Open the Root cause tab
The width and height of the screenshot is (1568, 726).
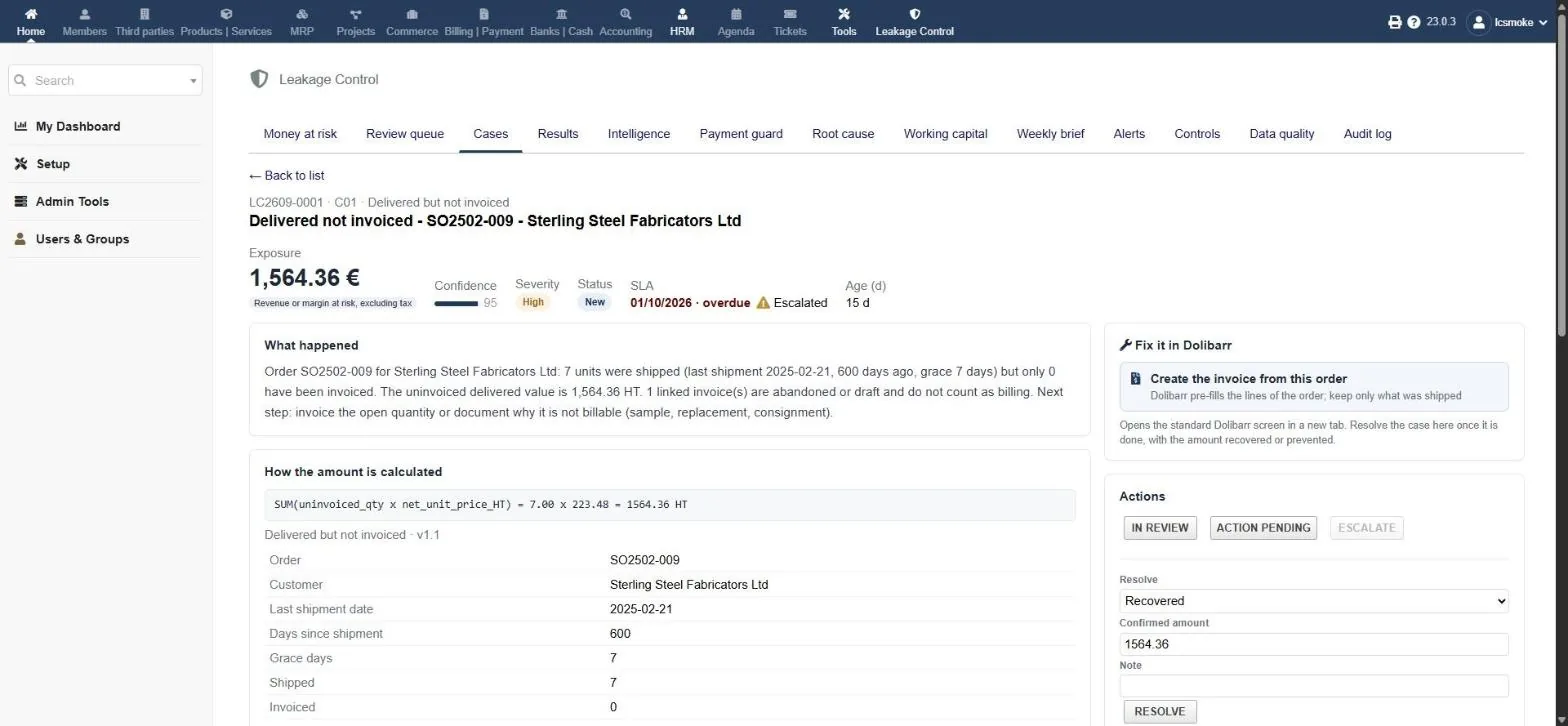pyautogui.click(x=843, y=133)
